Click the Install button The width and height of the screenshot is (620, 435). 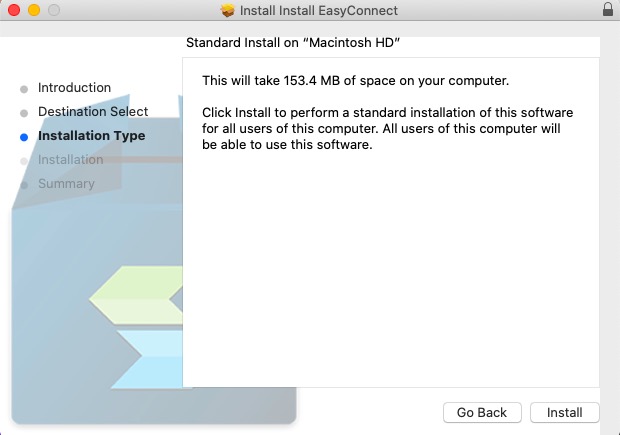coord(564,412)
